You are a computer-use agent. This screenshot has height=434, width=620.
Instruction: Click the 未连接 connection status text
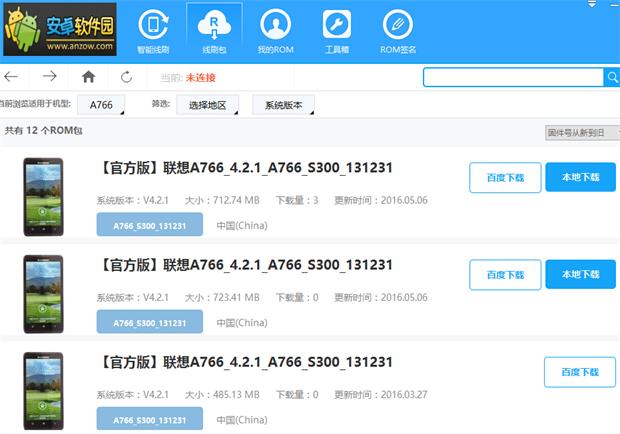point(200,77)
